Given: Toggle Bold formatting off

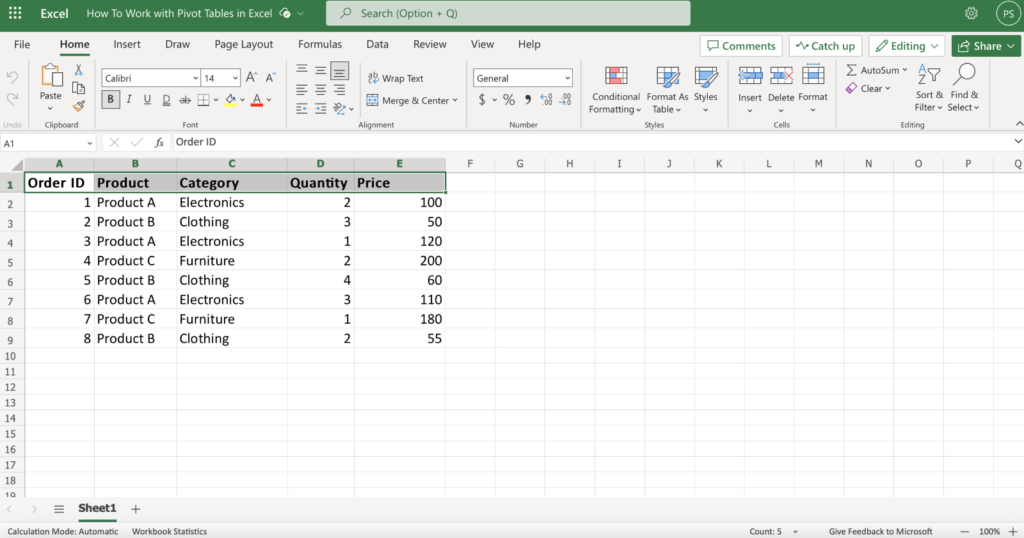Looking at the screenshot, I should tap(110, 100).
